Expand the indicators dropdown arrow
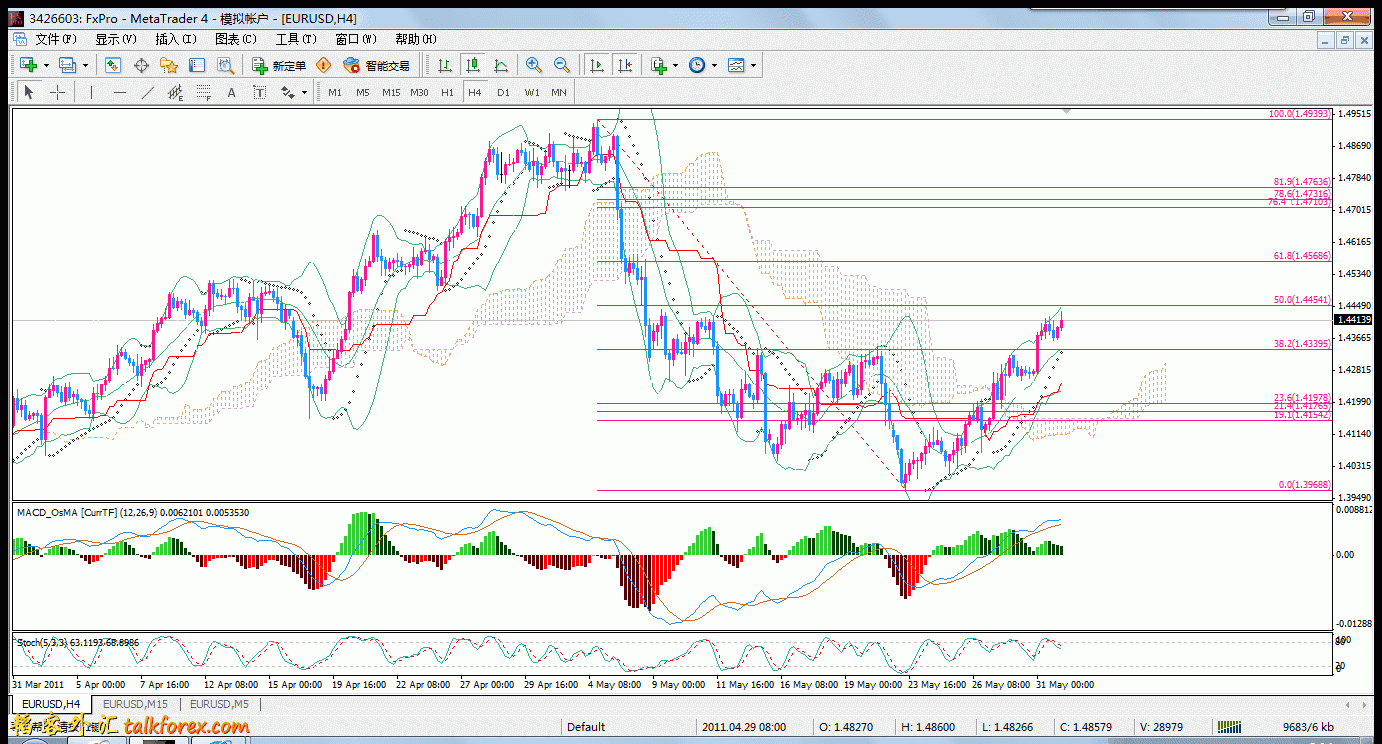The width and height of the screenshot is (1382, 744). 675,65
